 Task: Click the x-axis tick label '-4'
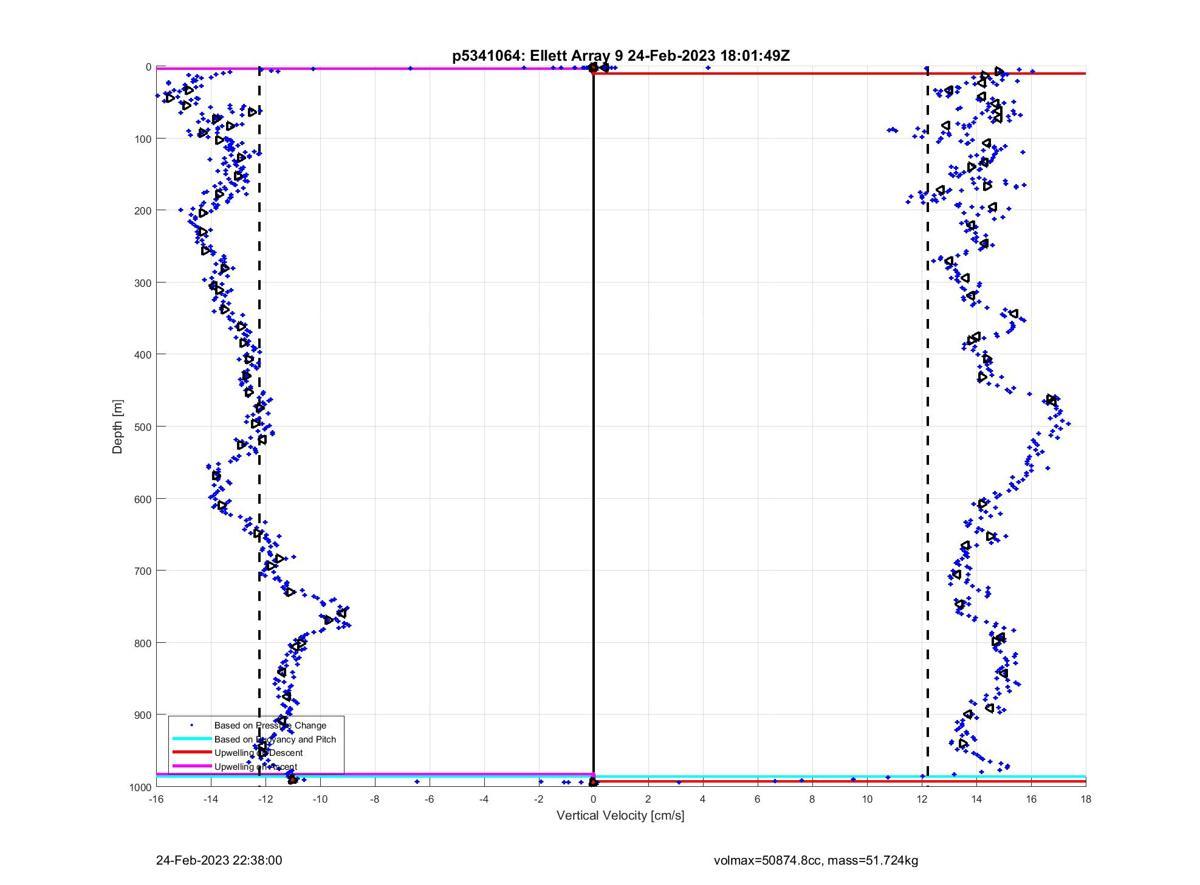(x=484, y=799)
